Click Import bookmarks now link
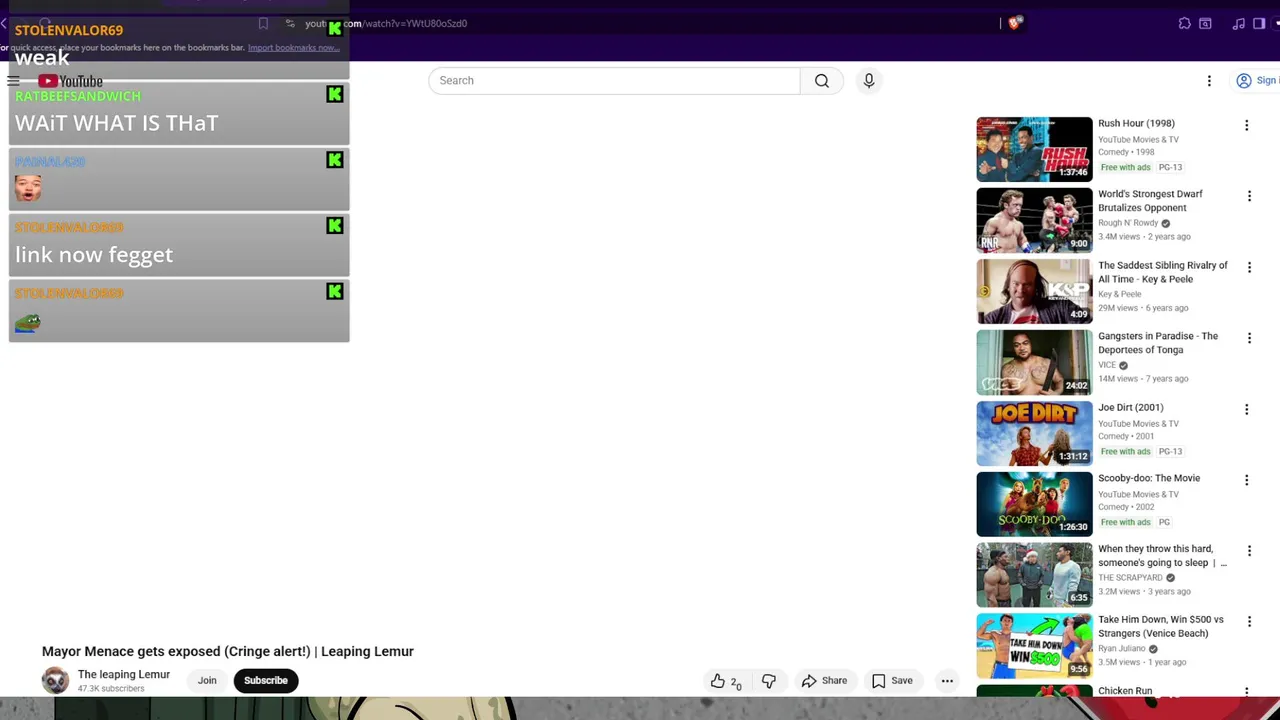 (x=293, y=47)
